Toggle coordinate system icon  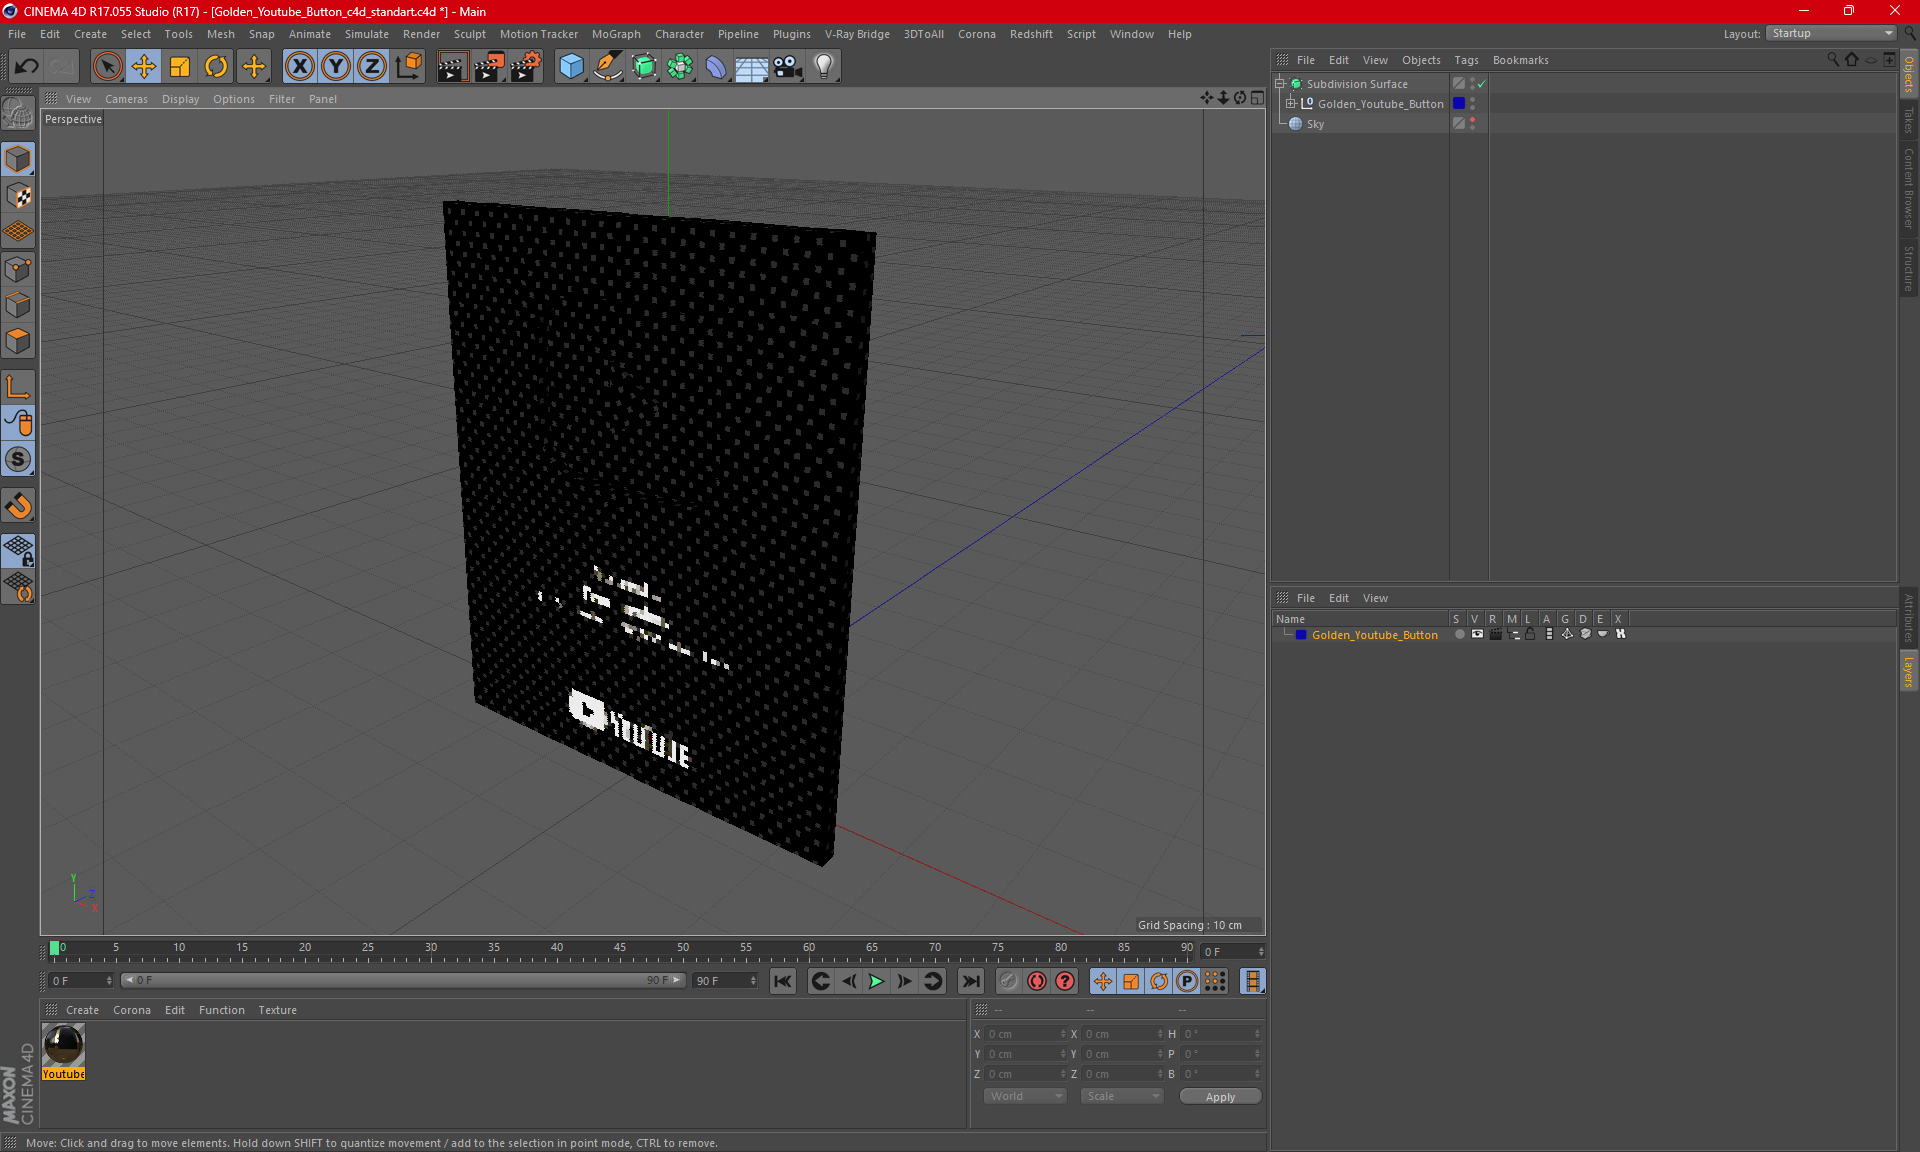(408, 67)
